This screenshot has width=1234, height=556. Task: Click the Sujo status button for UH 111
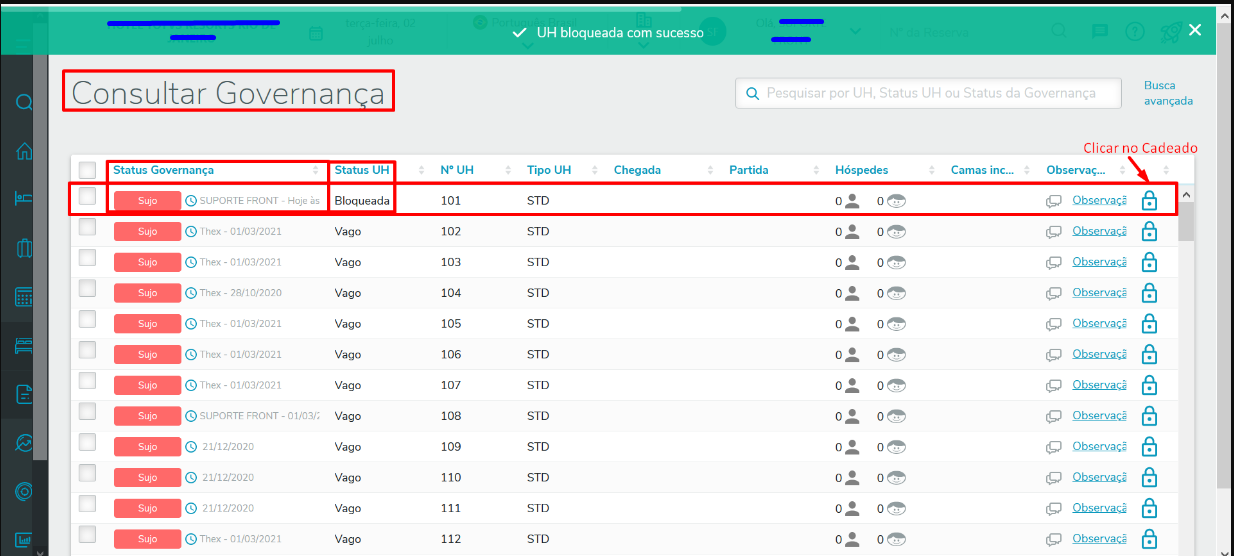(x=148, y=509)
